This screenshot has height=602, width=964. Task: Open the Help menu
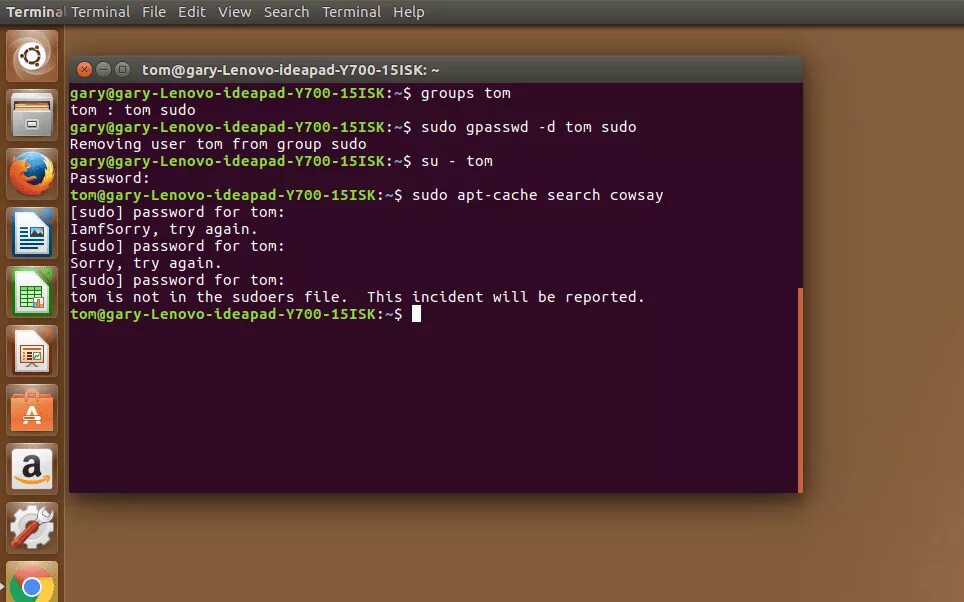click(409, 12)
